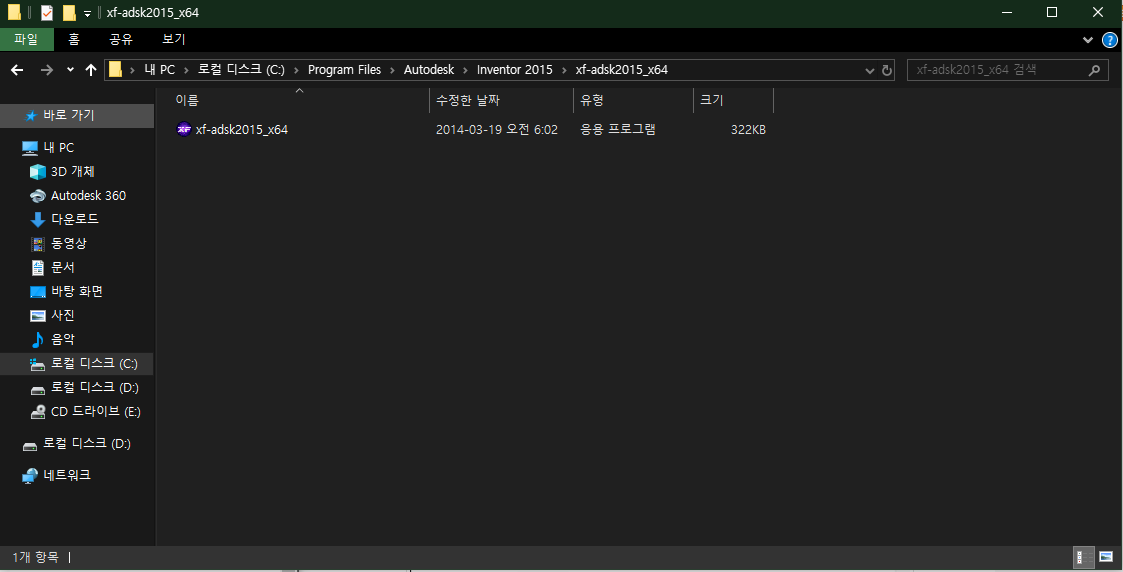Open 바탕 화면 in sidebar
The width and height of the screenshot is (1123, 572).
(x=77, y=291)
